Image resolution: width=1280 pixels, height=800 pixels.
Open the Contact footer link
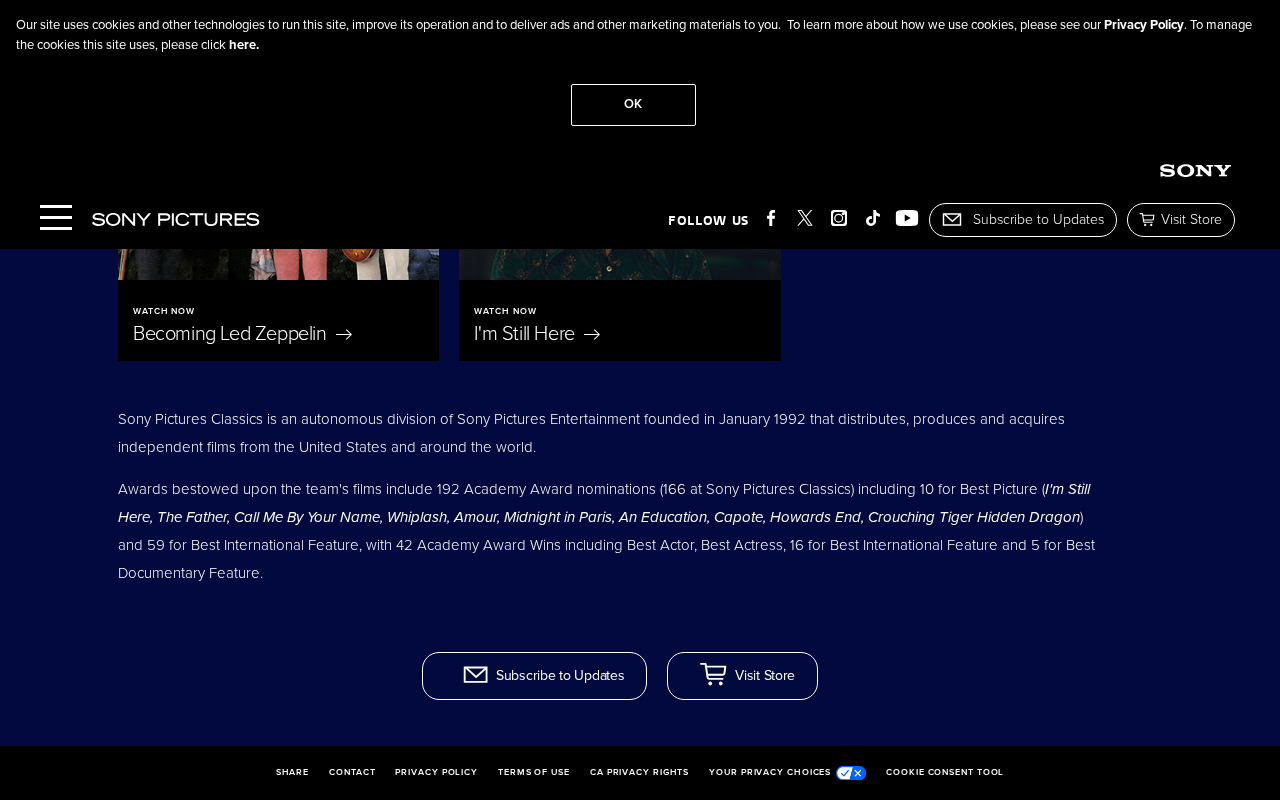tap(352, 773)
